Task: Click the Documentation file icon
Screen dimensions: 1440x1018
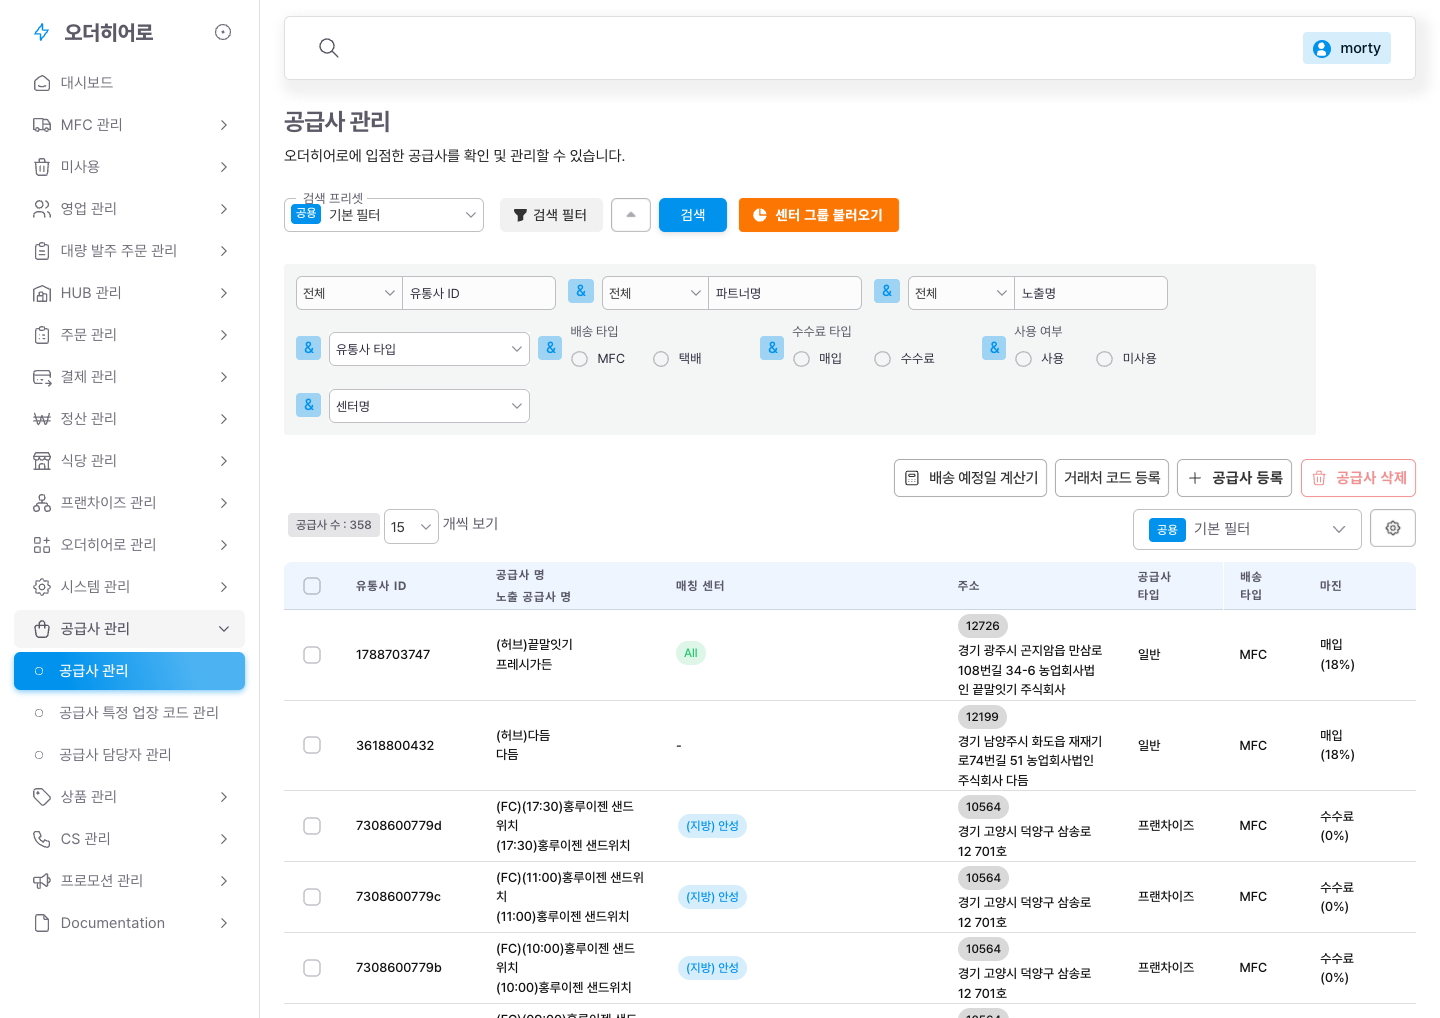Action: [42, 923]
